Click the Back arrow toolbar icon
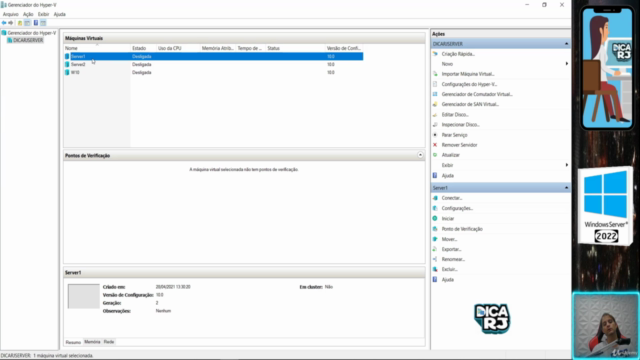 pos(4,23)
